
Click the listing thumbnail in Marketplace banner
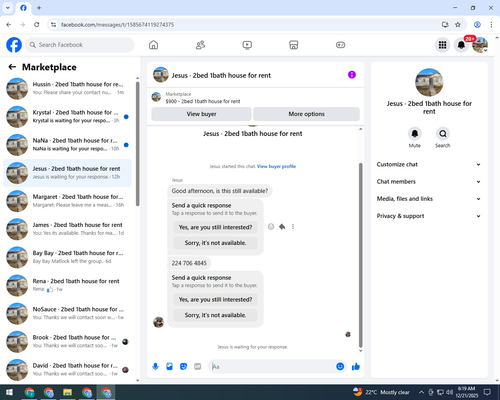pos(156,97)
